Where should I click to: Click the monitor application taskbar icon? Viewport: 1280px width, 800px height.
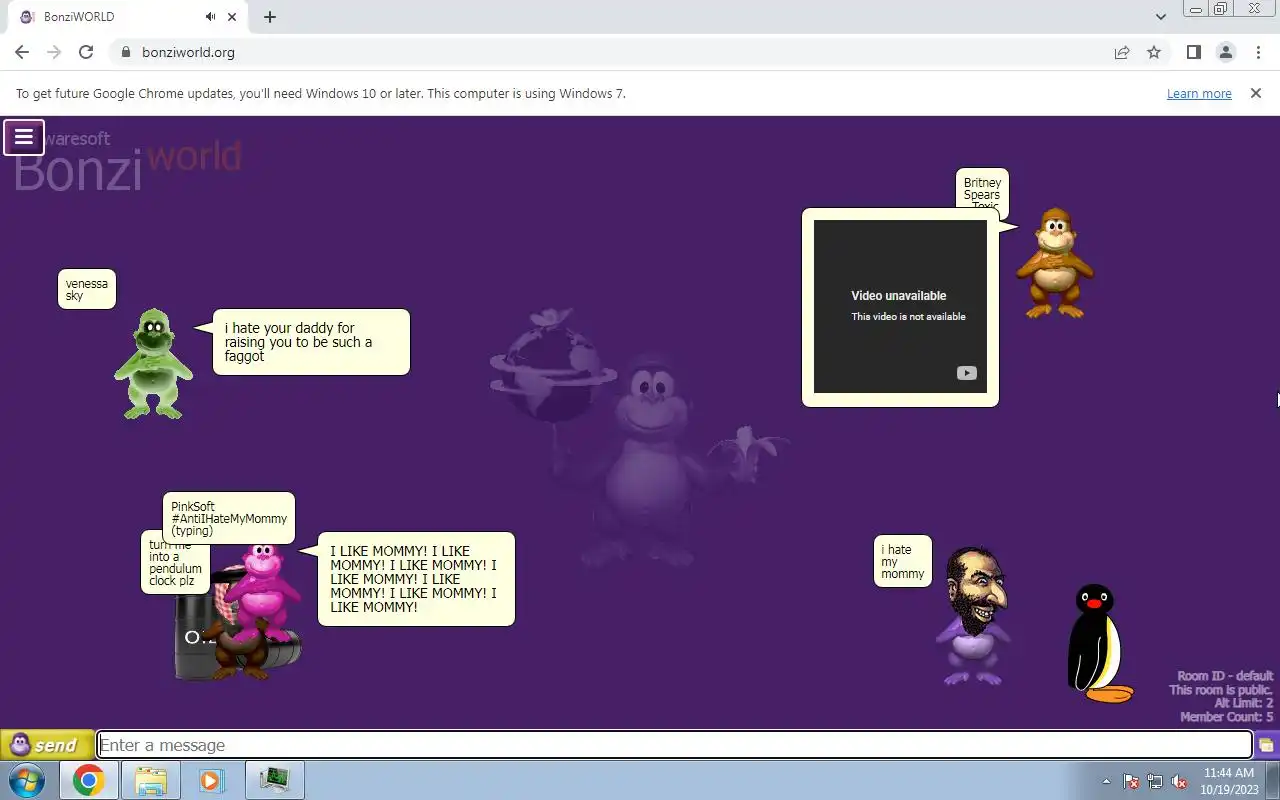click(274, 780)
